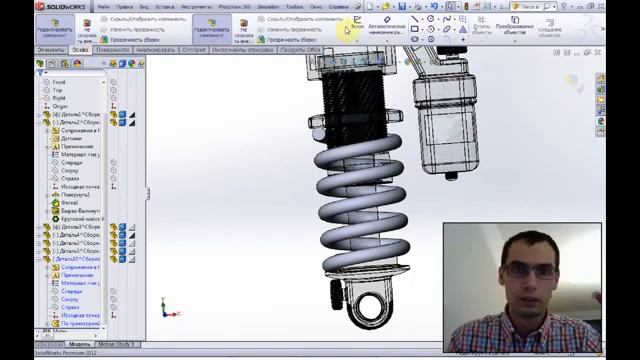The width and height of the screenshot is (640, 360).
Task: Select the sketch Text tool (letter A)
Action: [463, 29]
